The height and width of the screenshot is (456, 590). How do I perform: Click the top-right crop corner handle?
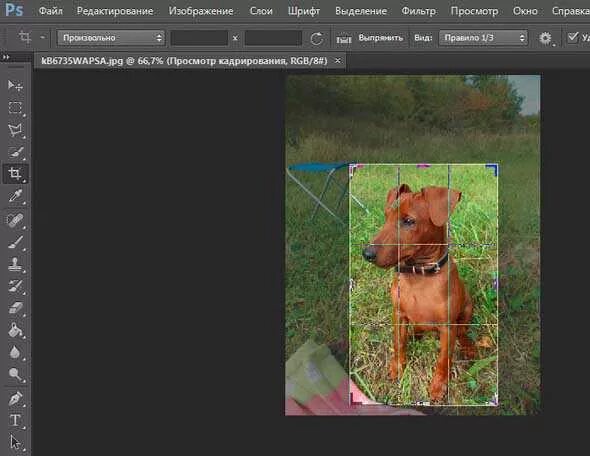point(493,169)
